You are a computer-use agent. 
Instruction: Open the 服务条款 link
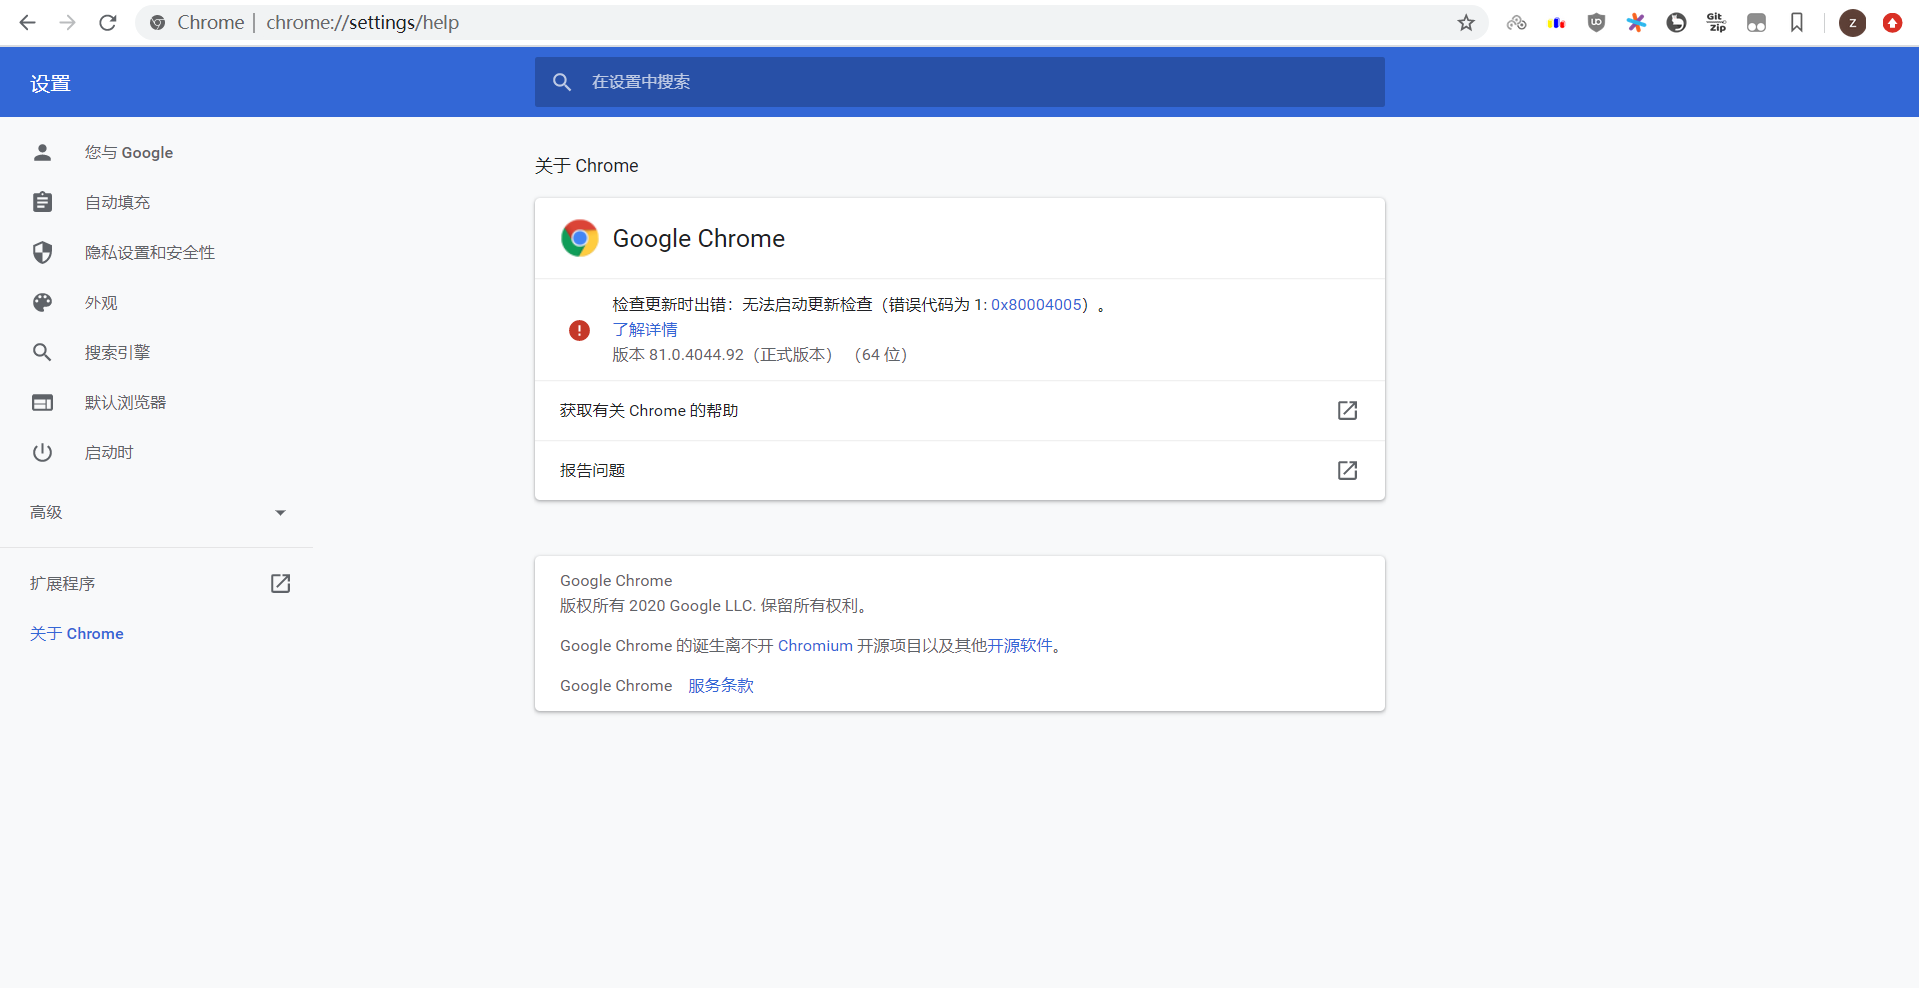tap(721, 685)
